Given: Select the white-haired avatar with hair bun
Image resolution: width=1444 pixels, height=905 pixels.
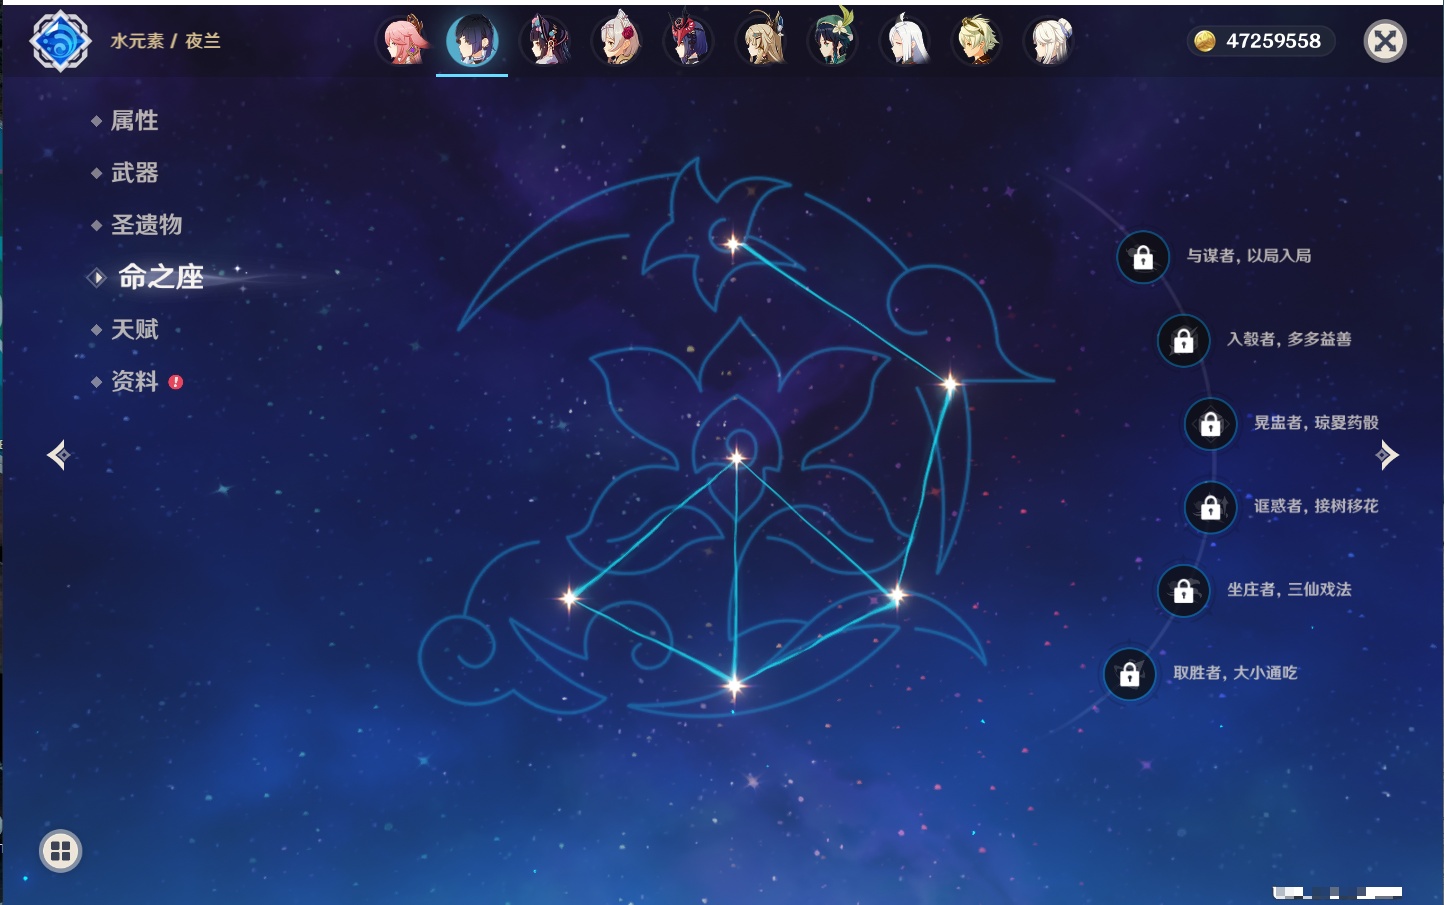Looking at the screenshot, I should point(1050,41).
